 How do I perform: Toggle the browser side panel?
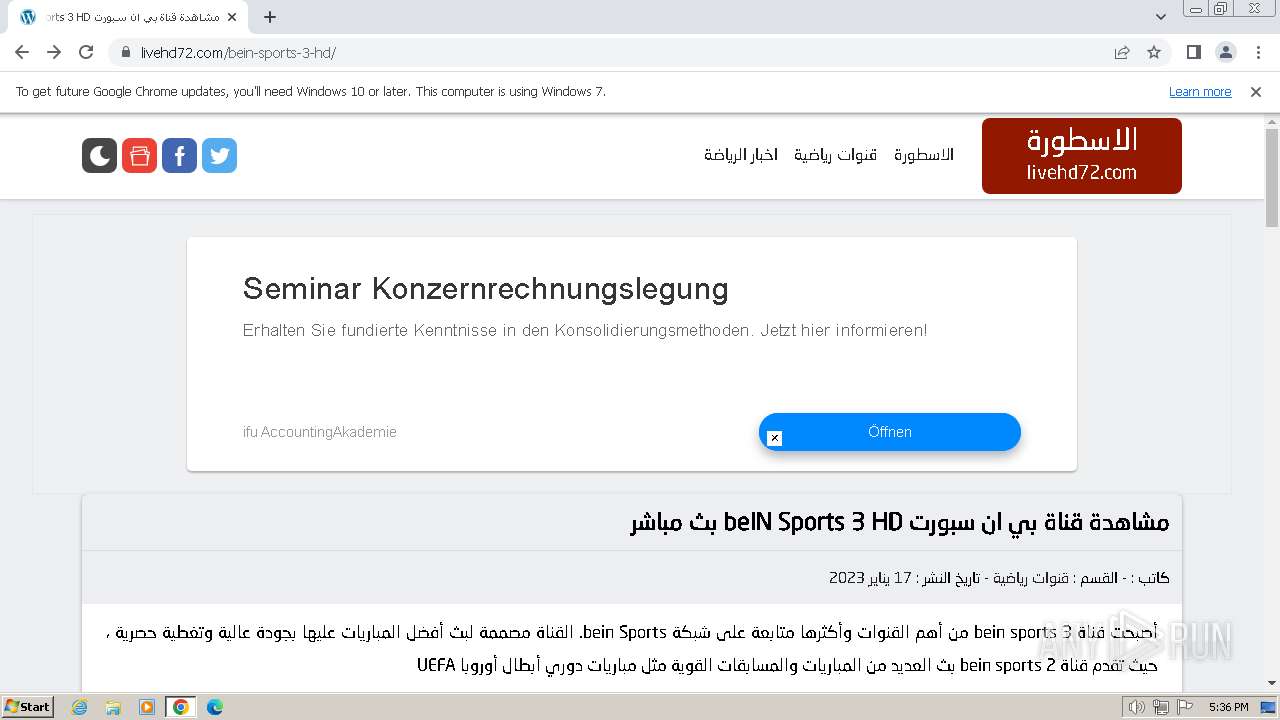pyautogui.click(x=1193, y=52)
